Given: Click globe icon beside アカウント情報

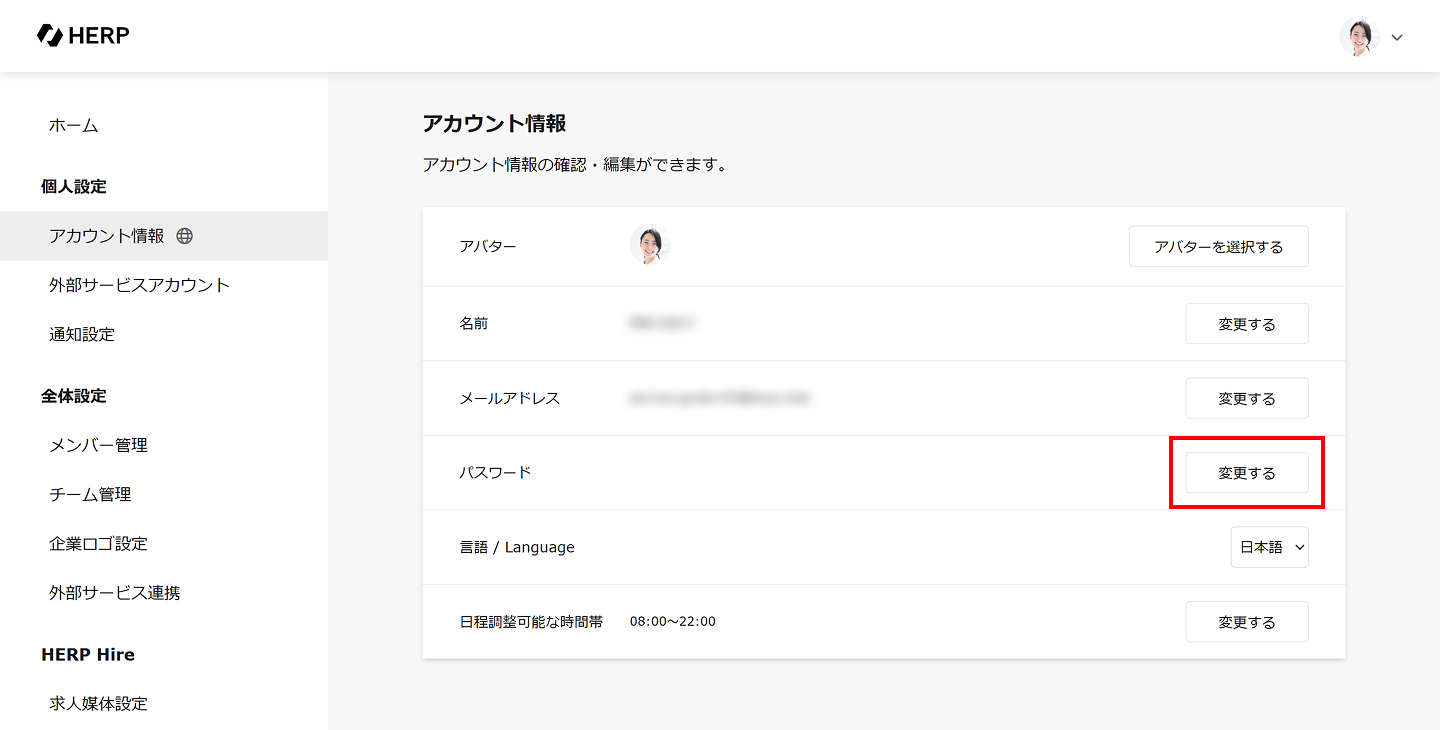Looking at the screenshot, I should 184,236.
